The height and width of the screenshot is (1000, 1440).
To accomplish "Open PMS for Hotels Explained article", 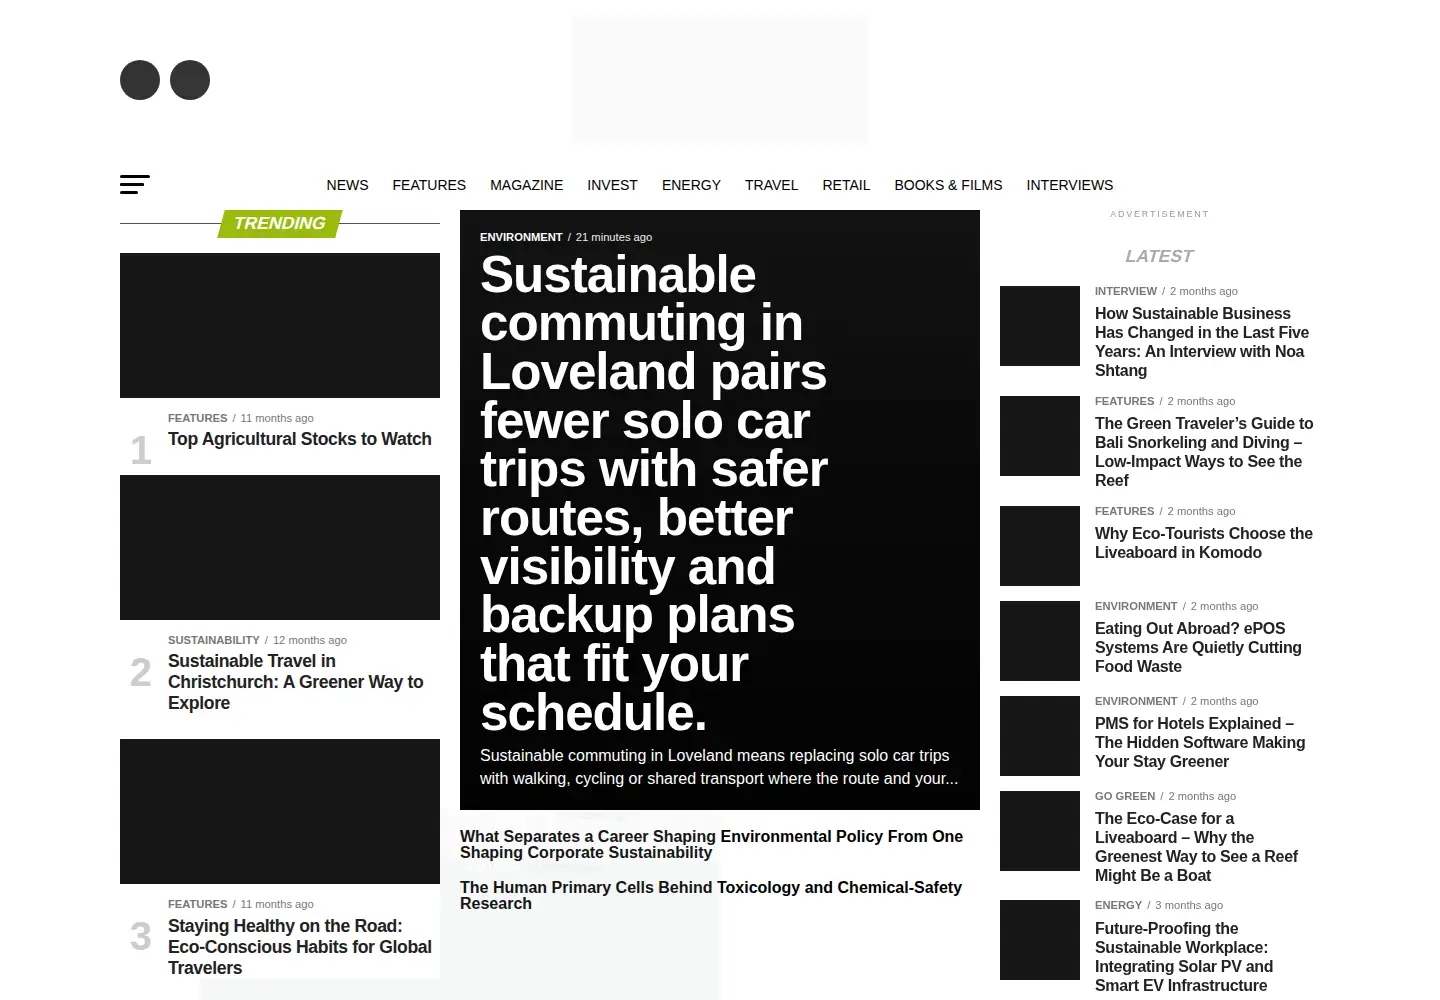I will point(1200,742).
